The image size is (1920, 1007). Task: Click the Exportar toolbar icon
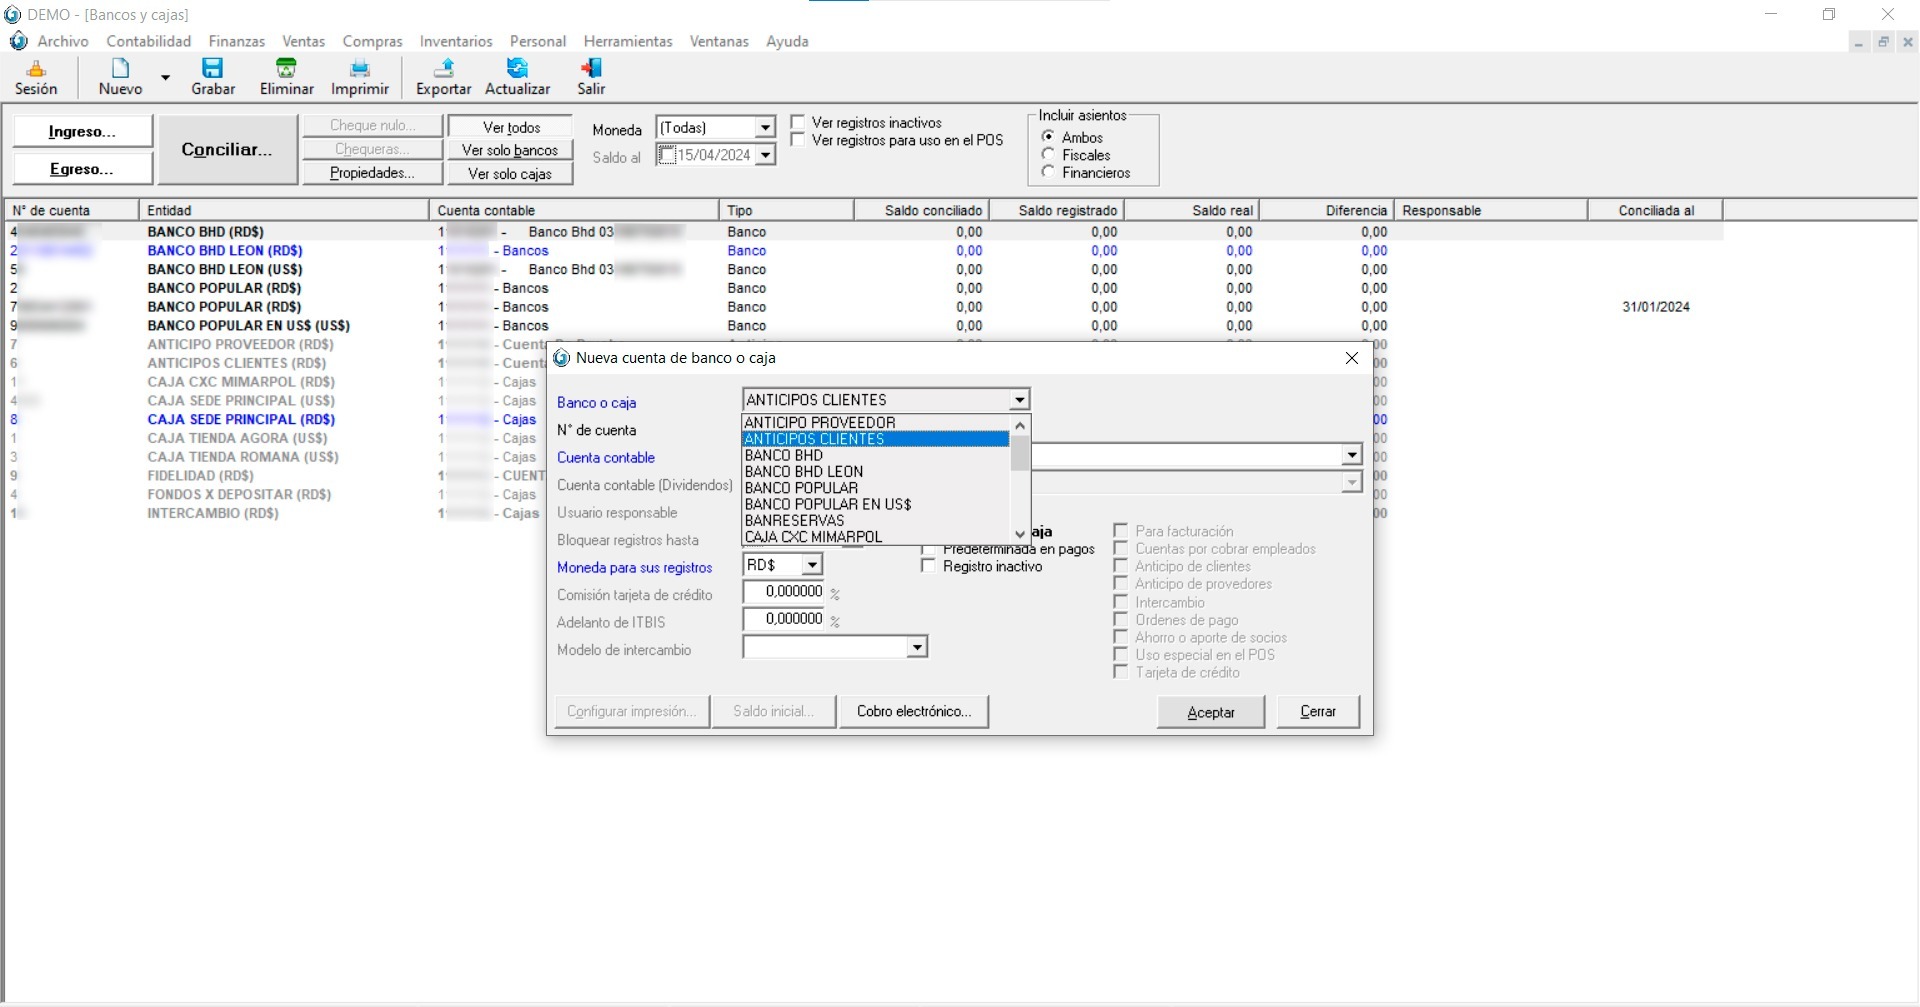pos(443,68)
